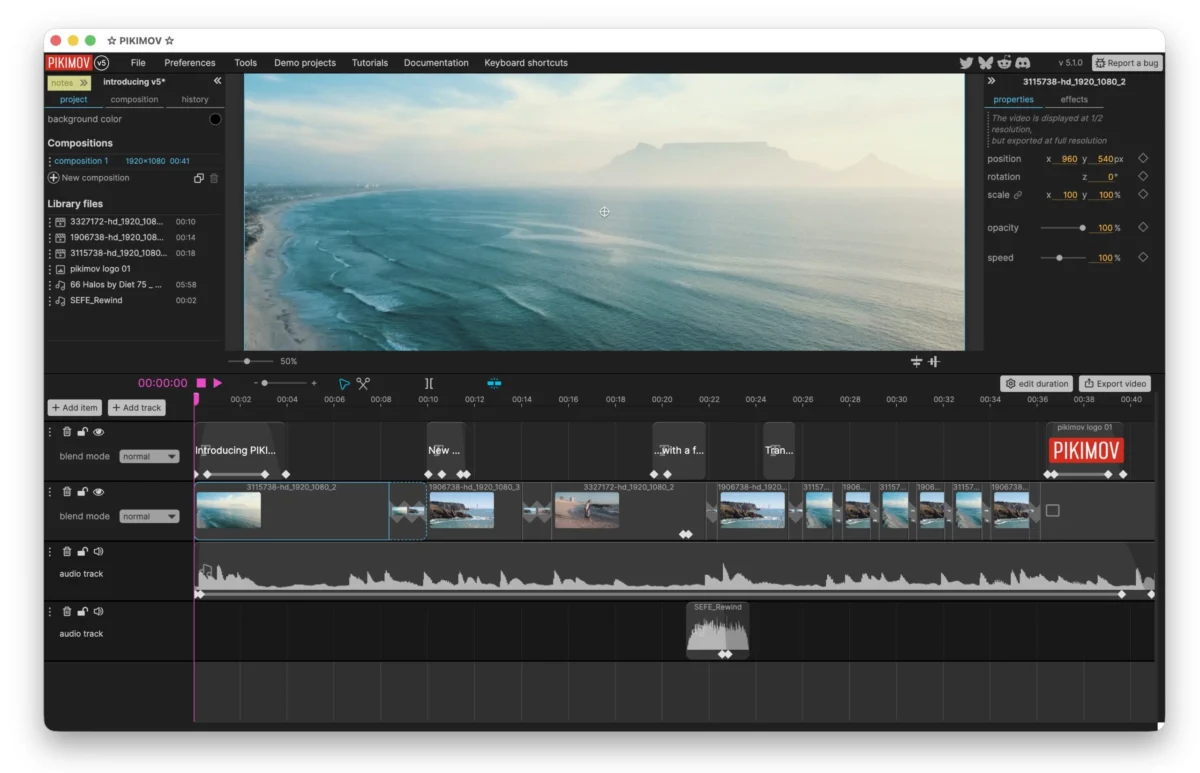Click the background color swatch
The height and width of the screenshot is (773, 1200).
(216, 118)
